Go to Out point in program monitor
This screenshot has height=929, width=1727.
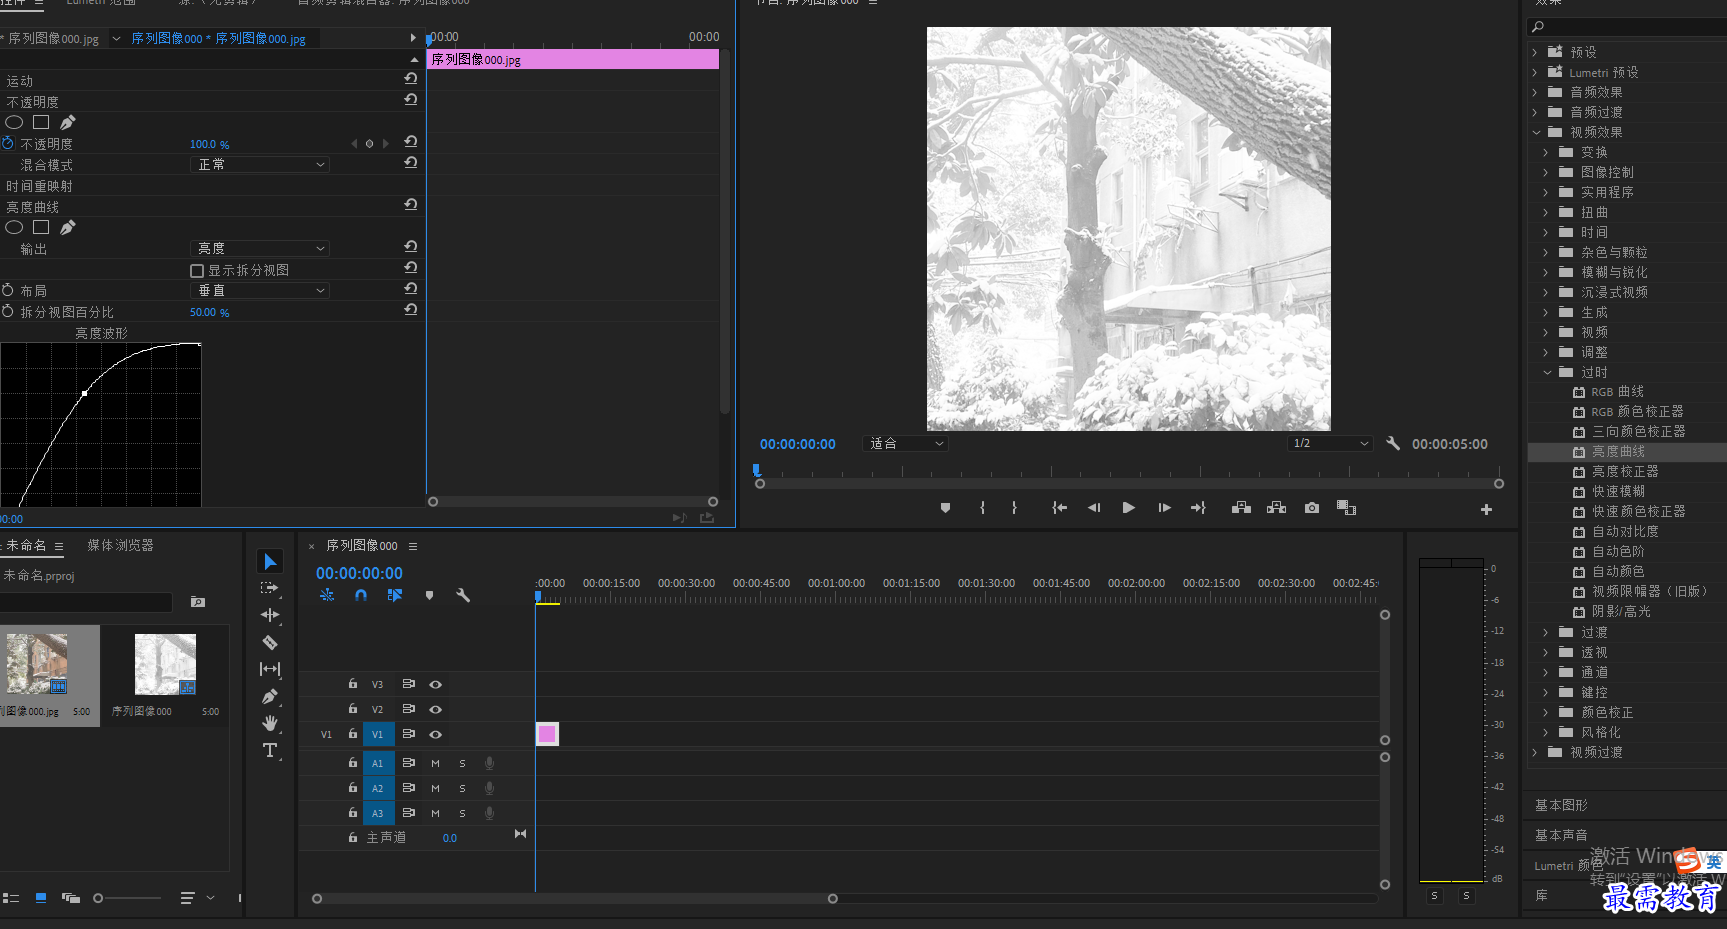(x=1198, y=508)
